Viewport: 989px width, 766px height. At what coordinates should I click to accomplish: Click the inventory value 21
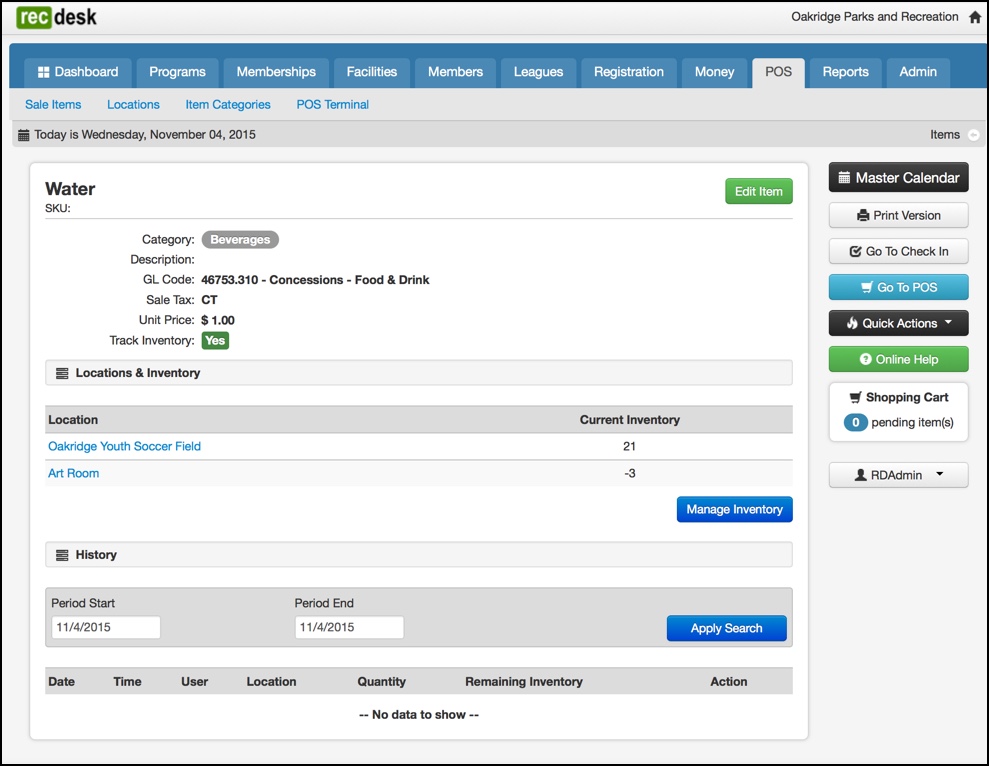(629, 446)
